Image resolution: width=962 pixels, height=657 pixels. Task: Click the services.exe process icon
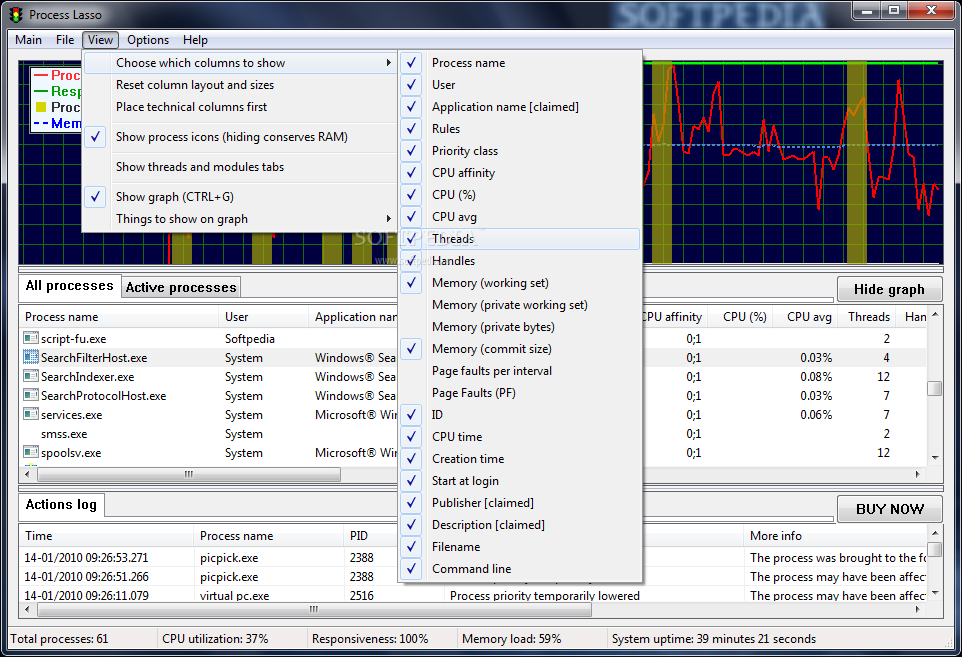coord(31,415)
